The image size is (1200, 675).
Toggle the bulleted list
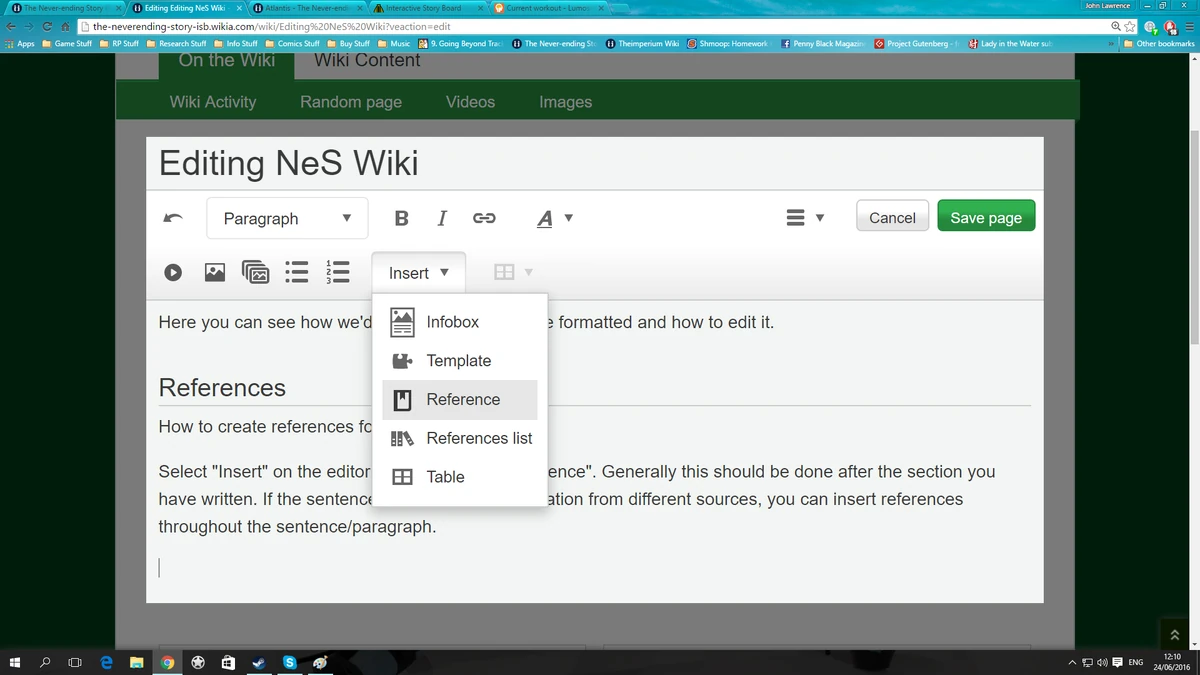(x=297, y=272)
